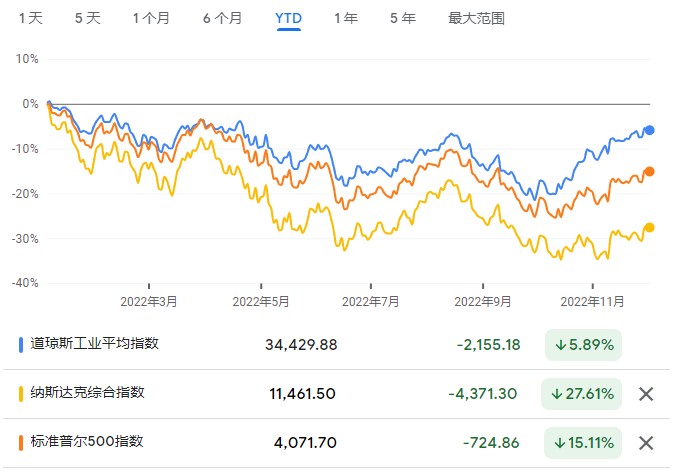The width and height of the screenshot is (674, 474).
Task: Click the orange color bar beside 标准普尔500指数
Action: 21,443
